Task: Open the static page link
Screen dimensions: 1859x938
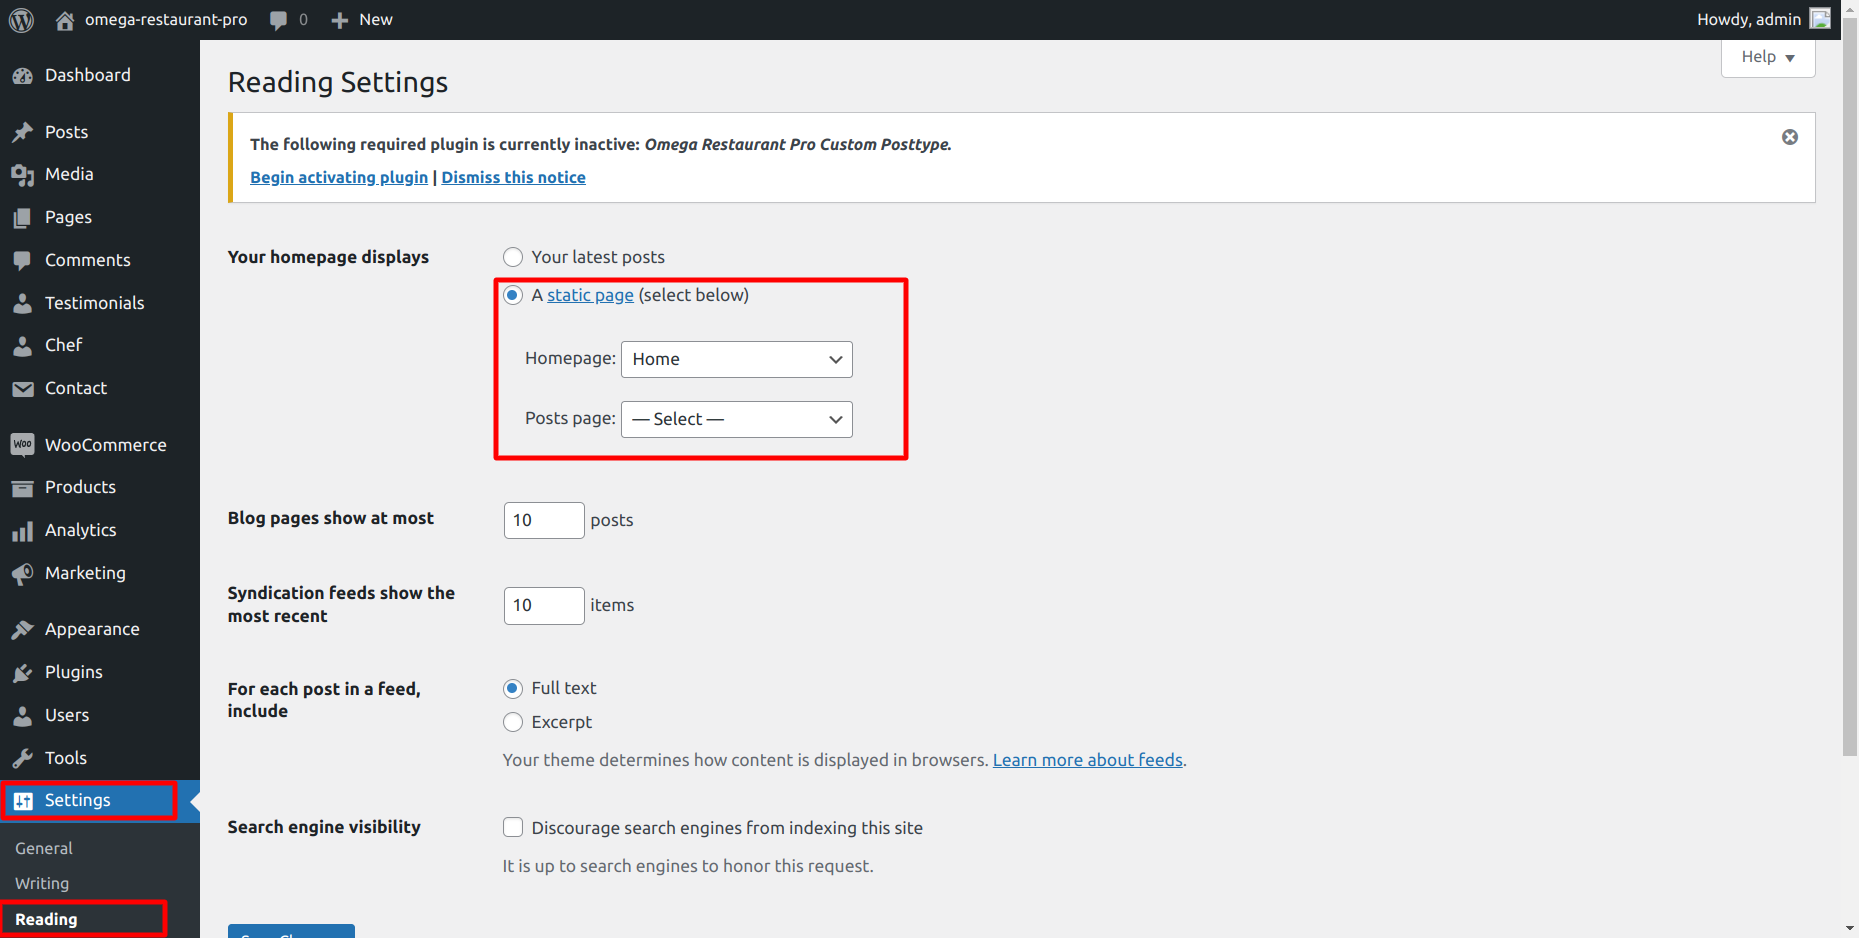Action: 590,295
